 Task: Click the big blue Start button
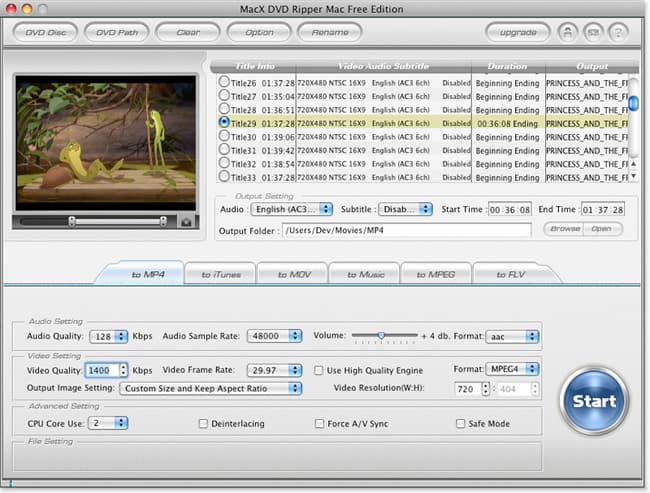click(x=595, y=401)
